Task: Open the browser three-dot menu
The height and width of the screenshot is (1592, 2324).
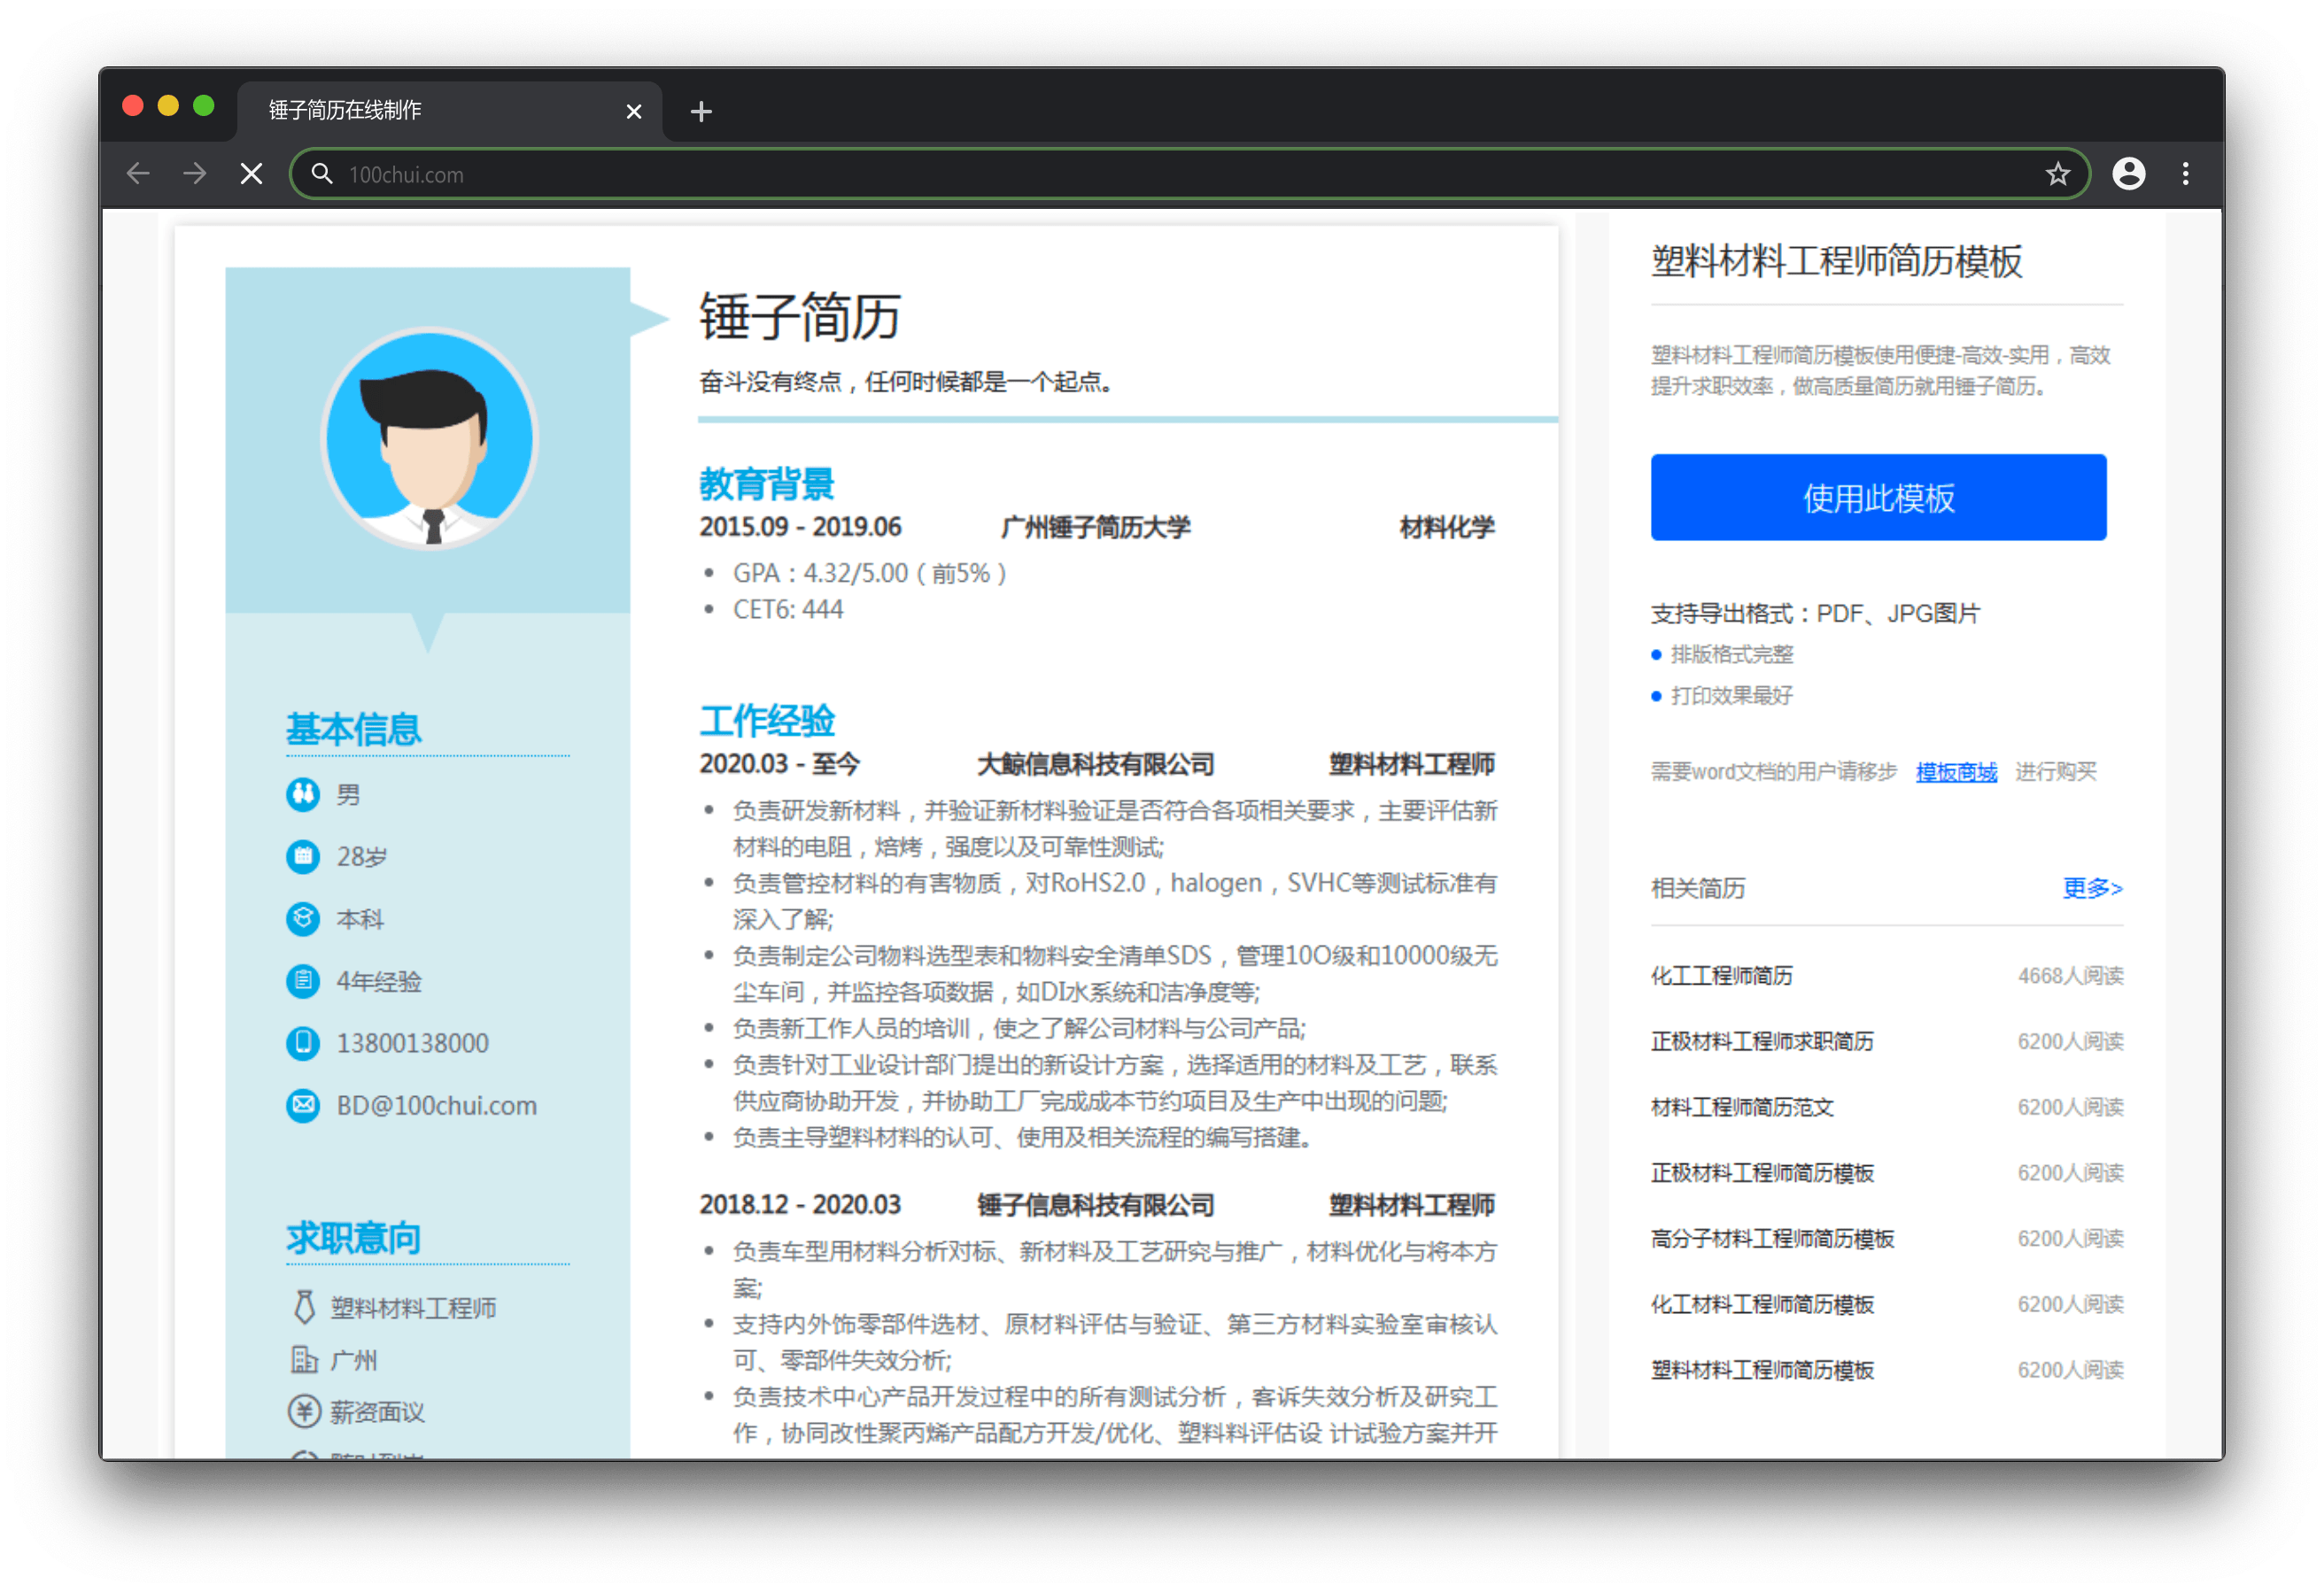Action: click(x=2185, y=174)
